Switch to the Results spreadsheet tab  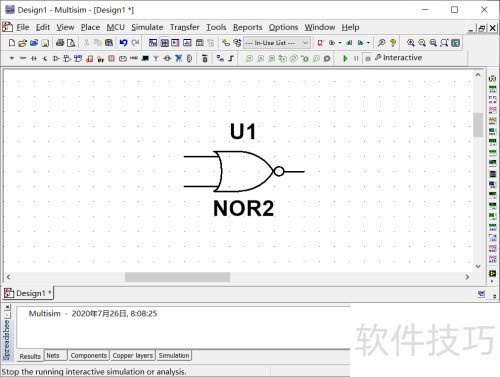[30, 356]
